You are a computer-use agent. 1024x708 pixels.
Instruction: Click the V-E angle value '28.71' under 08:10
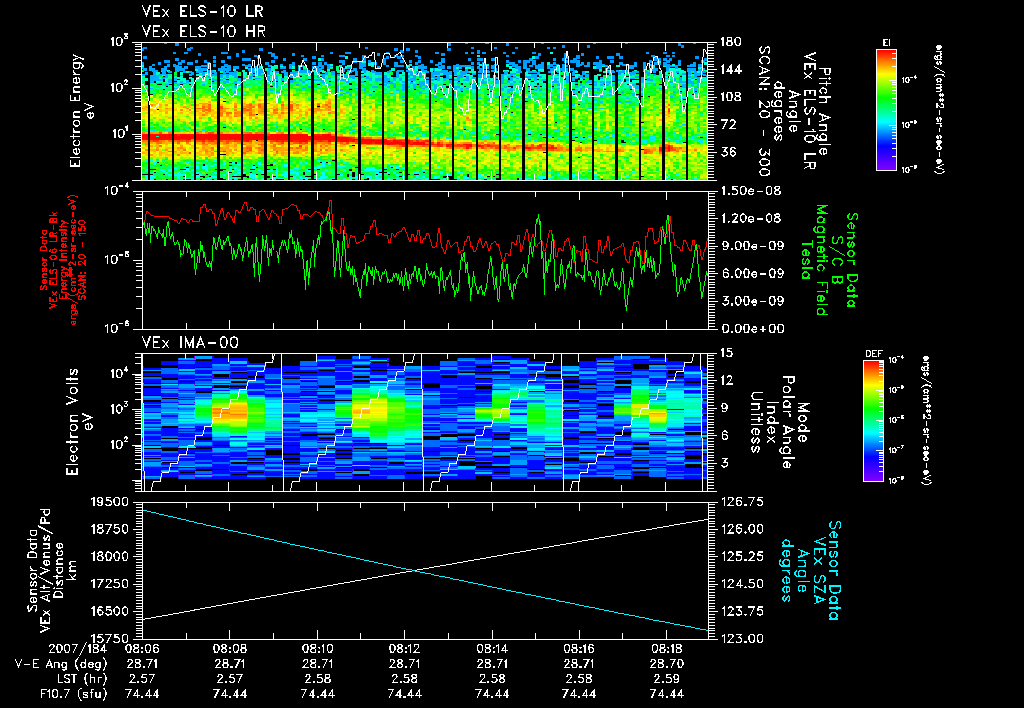coord(317,664)
